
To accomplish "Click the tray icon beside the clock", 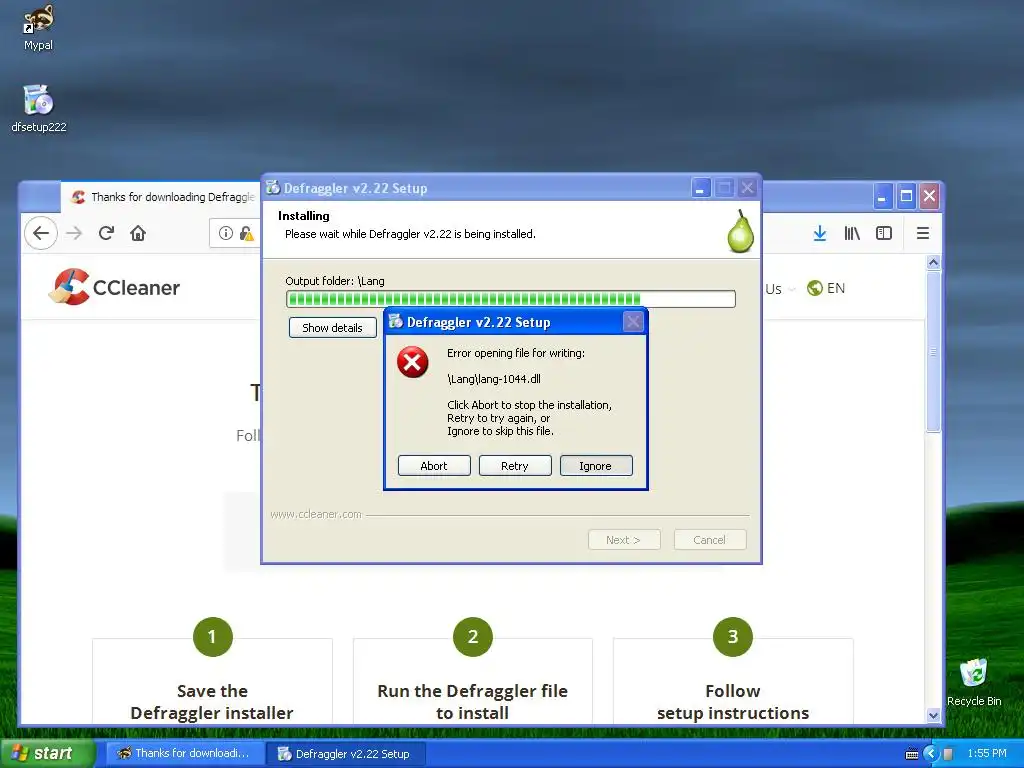I will [948, 754].
